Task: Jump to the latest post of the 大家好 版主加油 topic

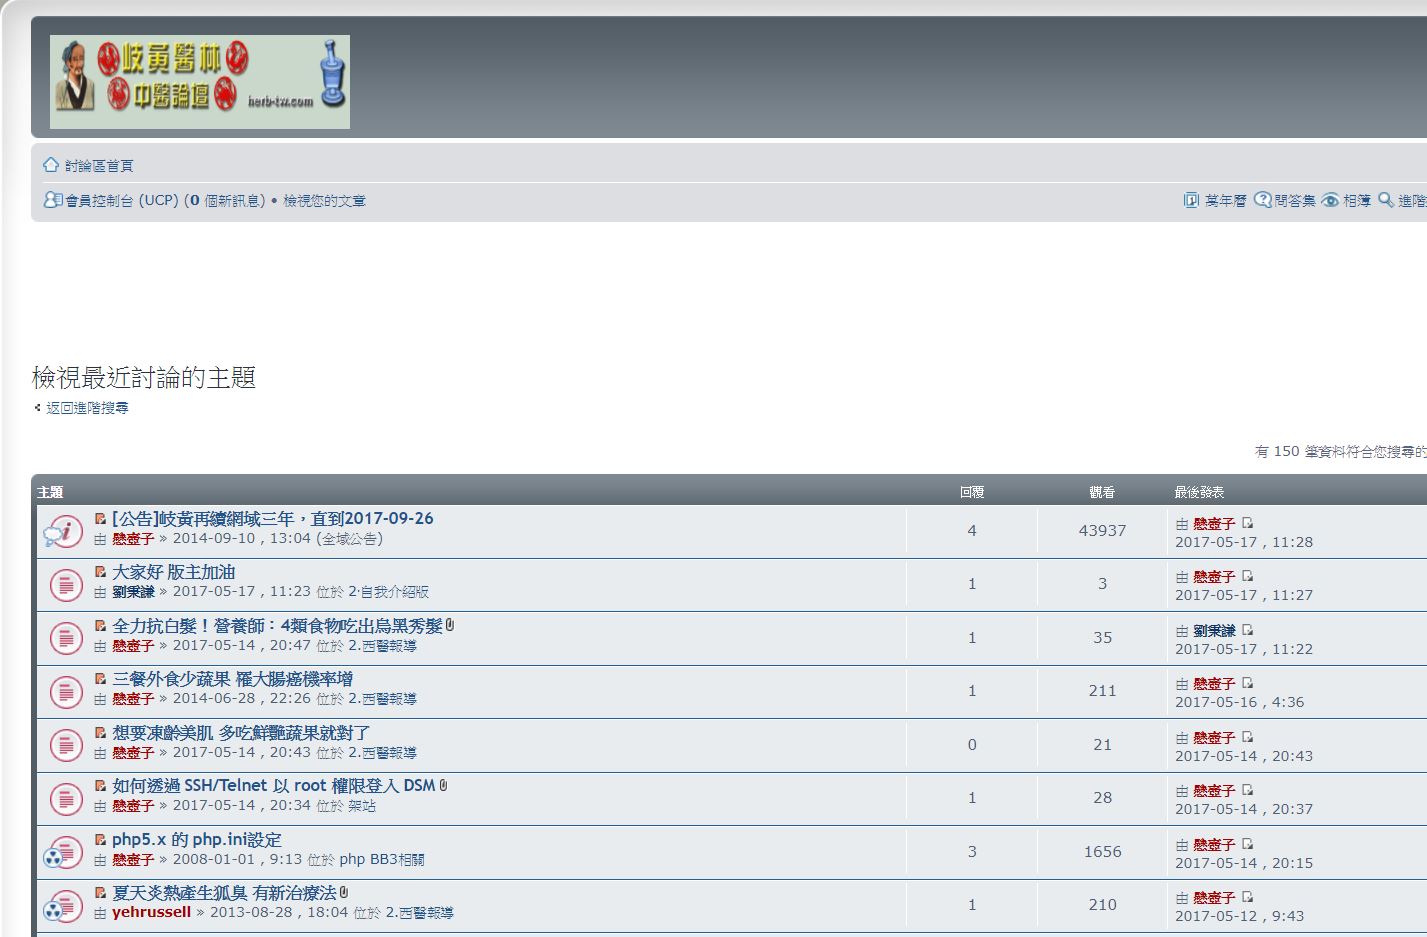Action: click(x=1247, y=577)
